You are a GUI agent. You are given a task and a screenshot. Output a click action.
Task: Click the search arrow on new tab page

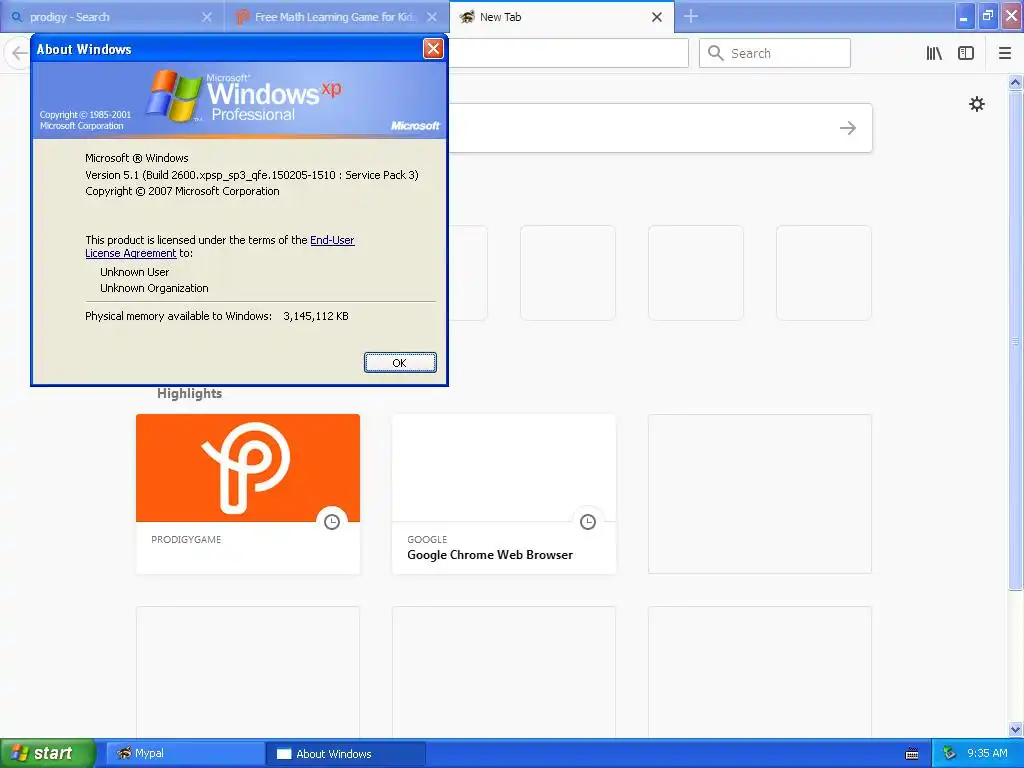[x=848, y=128]
